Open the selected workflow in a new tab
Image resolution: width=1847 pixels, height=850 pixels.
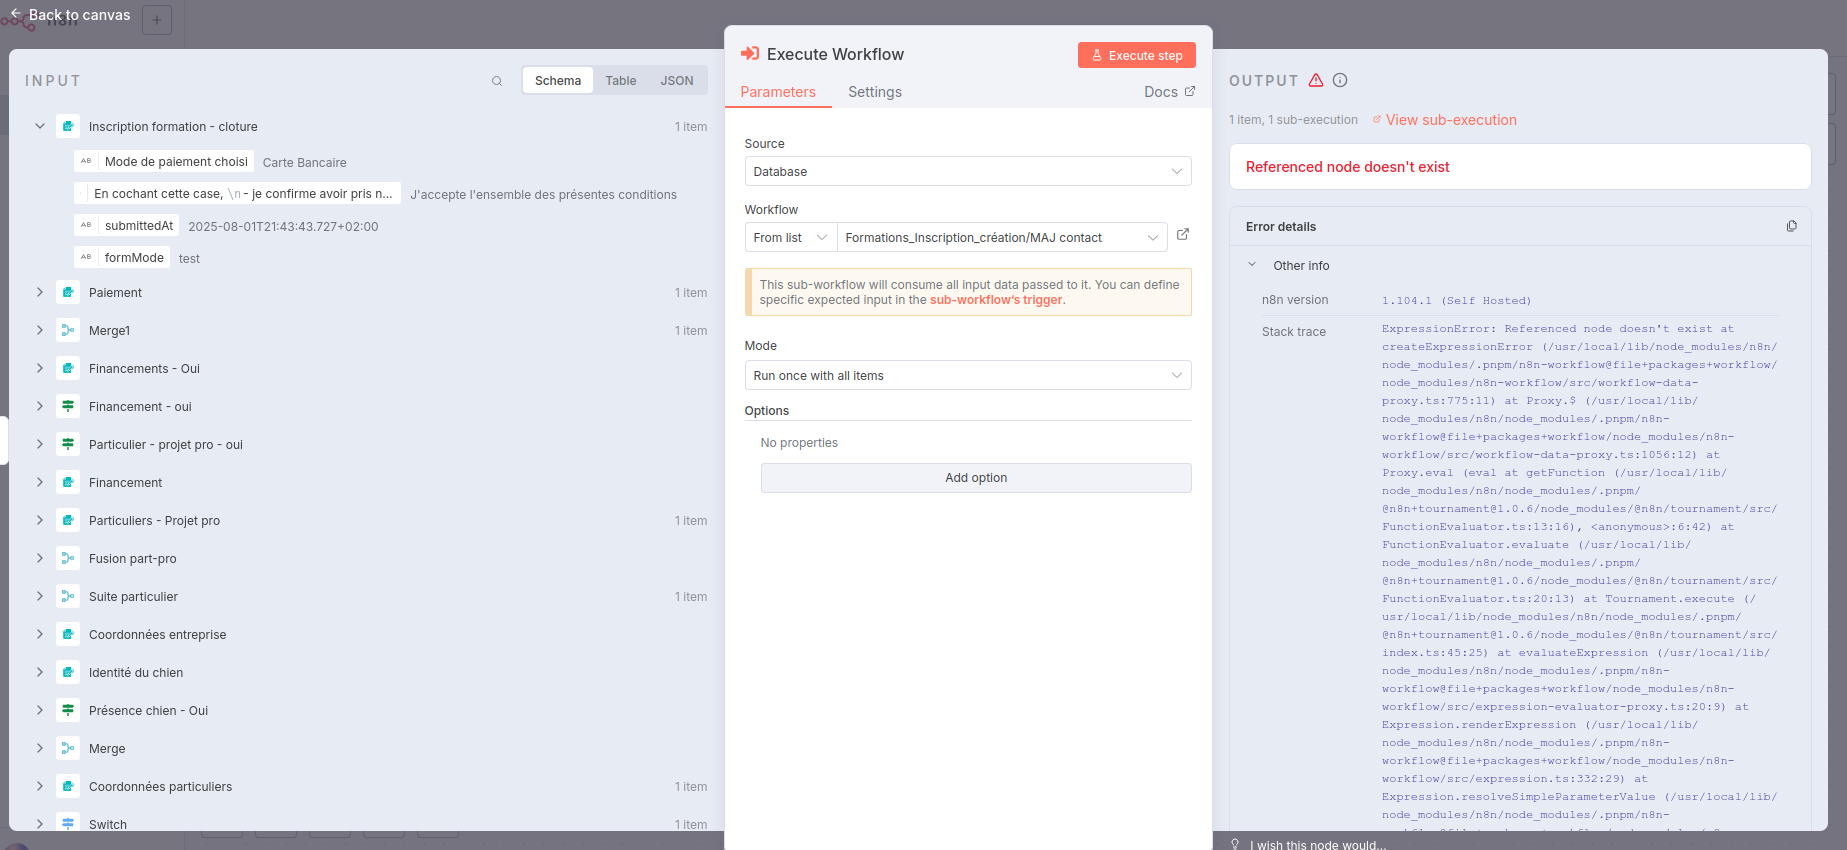click(1183, 234)
